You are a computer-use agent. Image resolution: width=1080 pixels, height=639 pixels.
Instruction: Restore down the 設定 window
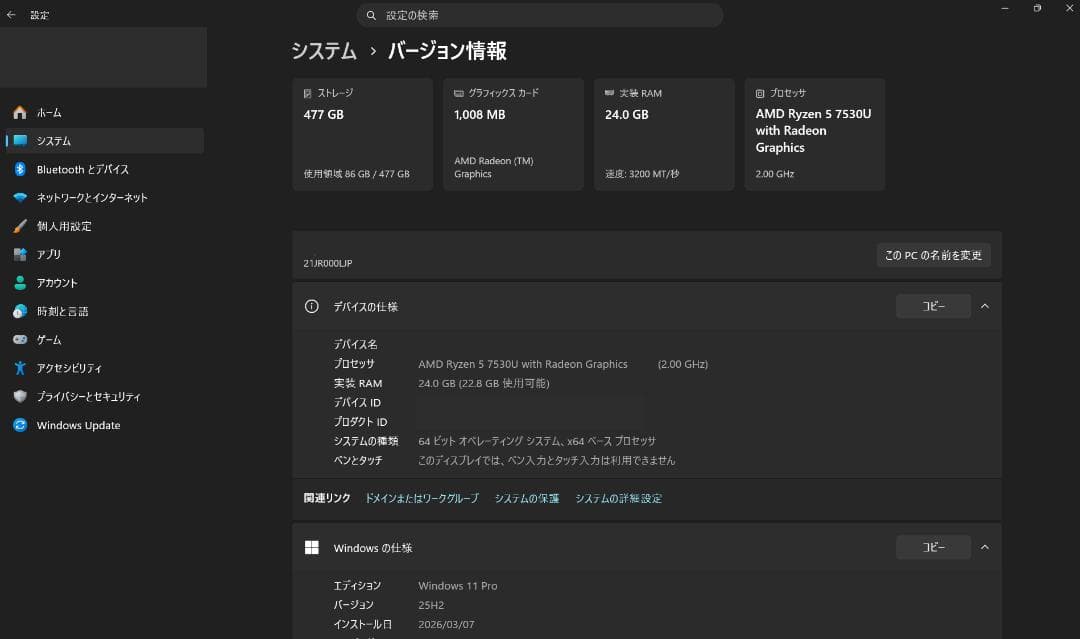tap(1037, 8)
